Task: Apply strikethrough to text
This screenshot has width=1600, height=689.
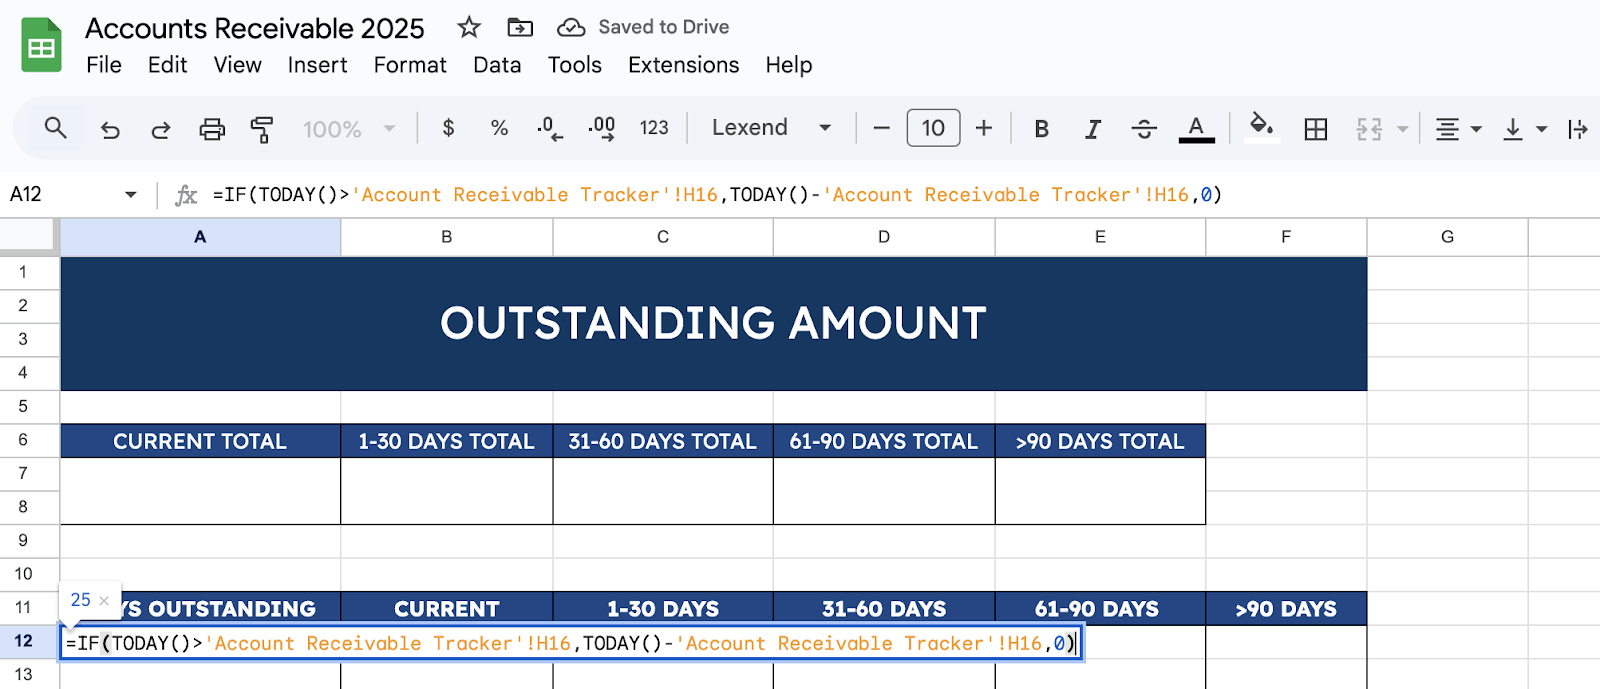Action: [x=1144, y=129]
